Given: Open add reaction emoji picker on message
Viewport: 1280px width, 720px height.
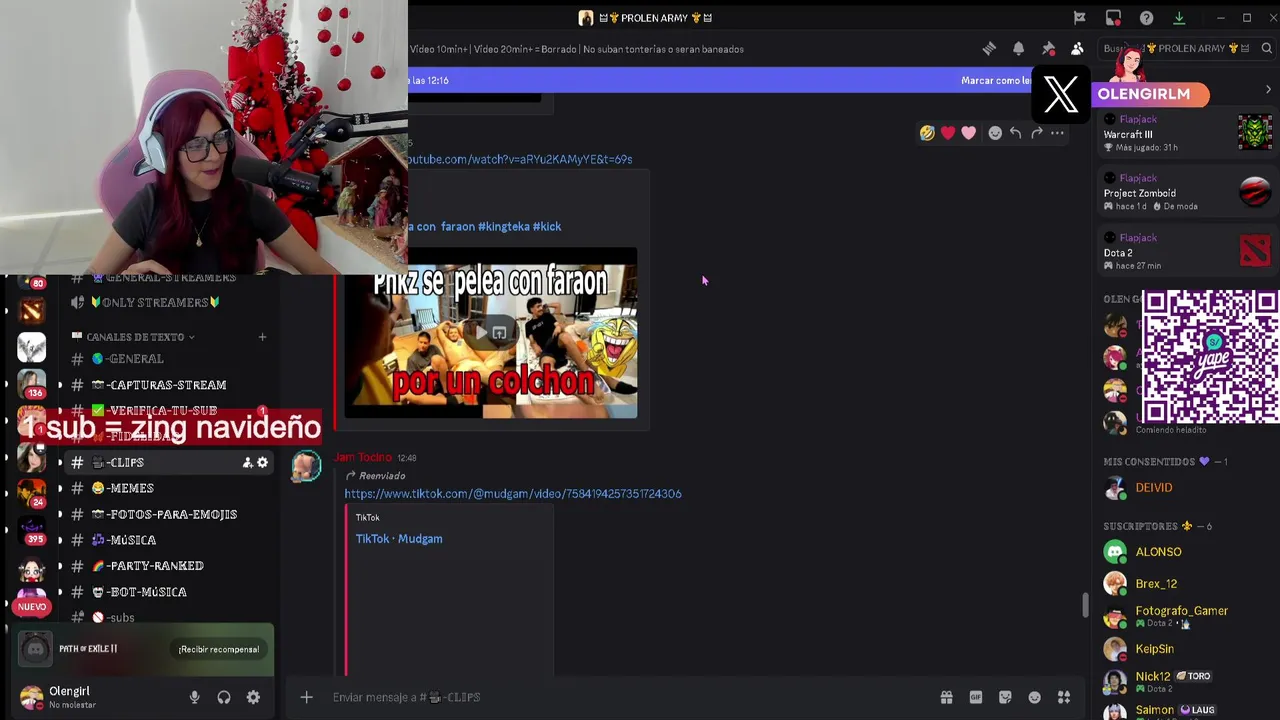Looking at the screenshot, I should (x=995, y=133).
